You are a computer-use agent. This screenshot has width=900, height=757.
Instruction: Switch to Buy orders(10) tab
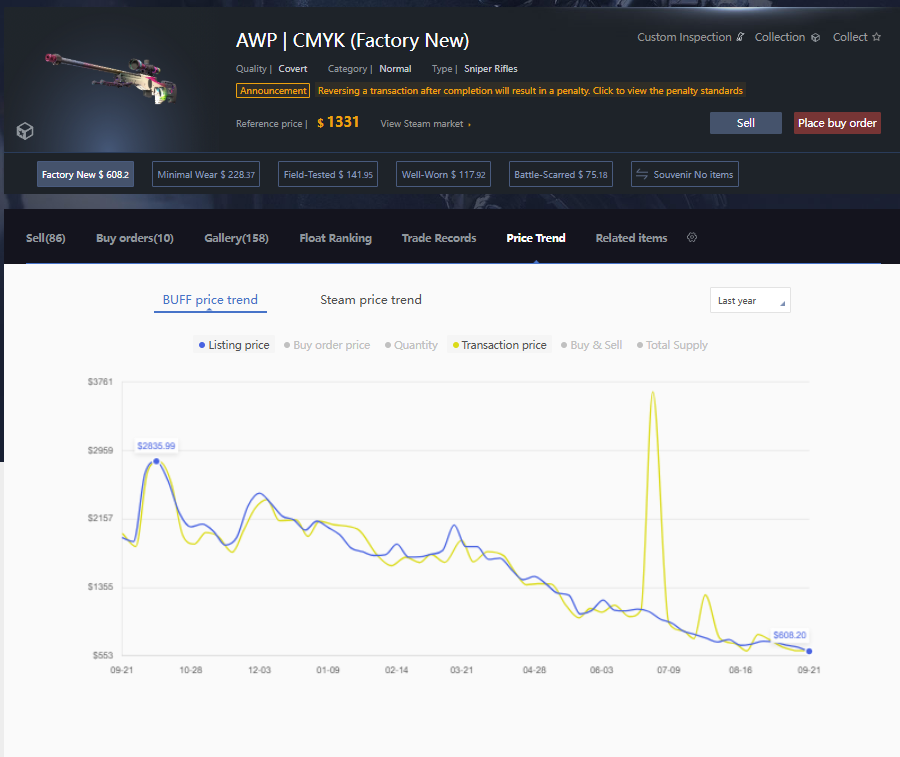(135, 238)
